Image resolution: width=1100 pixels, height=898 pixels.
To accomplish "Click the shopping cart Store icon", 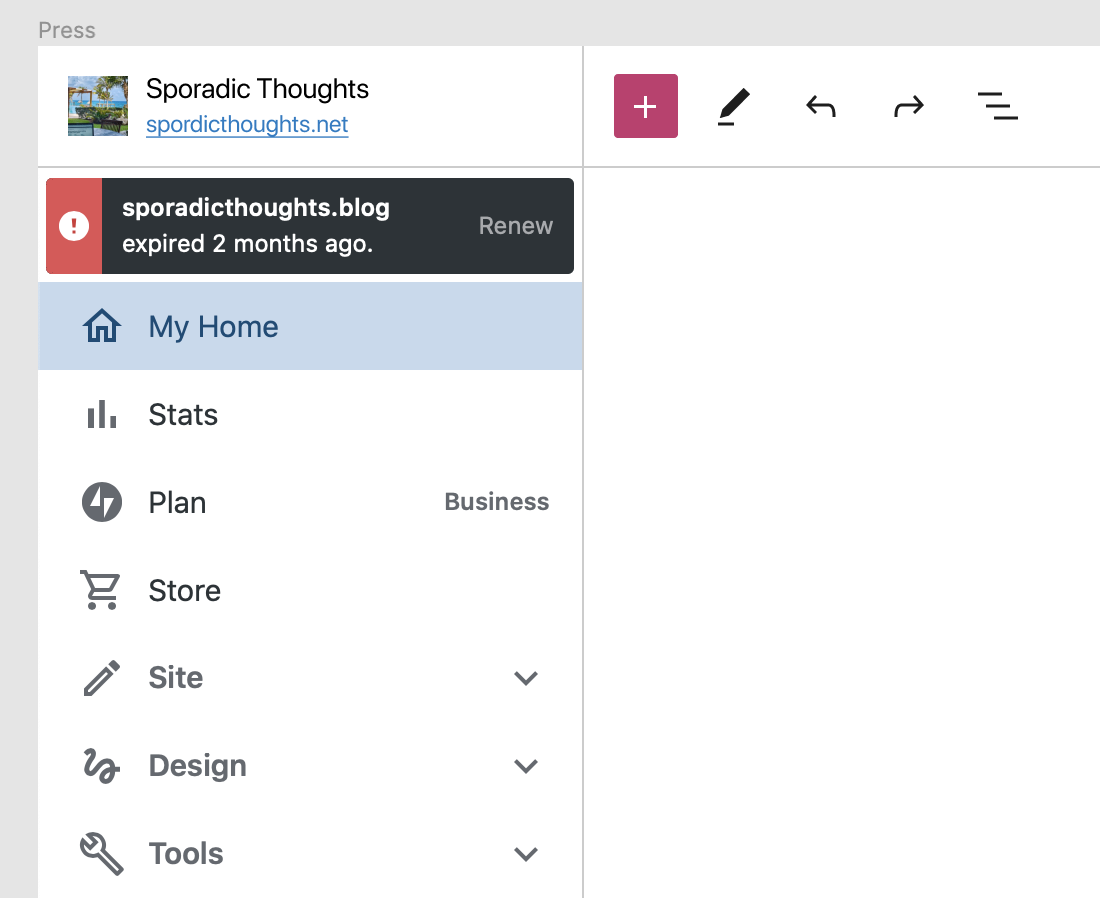I will (x=101, y=590).
